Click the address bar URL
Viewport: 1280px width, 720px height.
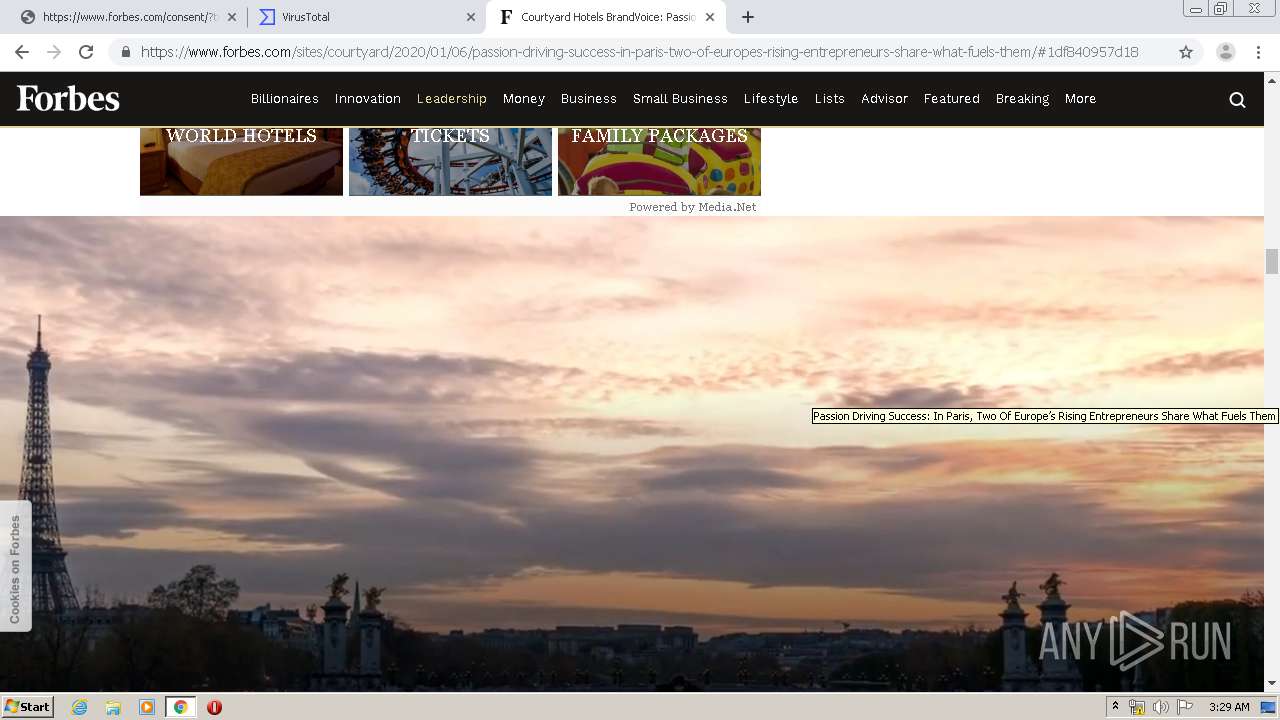pos(639,52)
